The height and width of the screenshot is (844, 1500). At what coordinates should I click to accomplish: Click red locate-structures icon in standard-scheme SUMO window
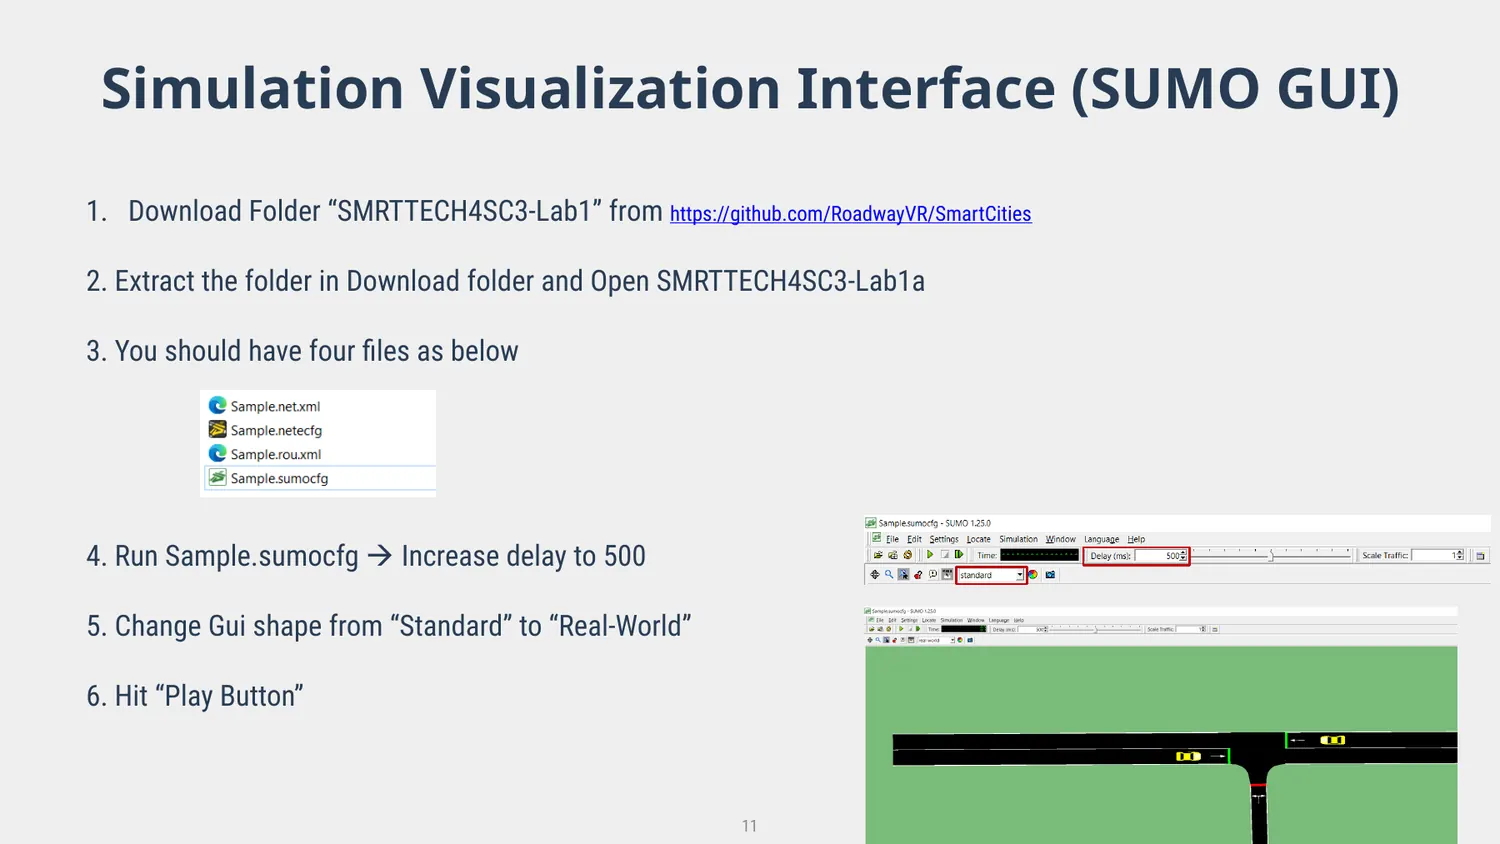click(x=918, y=575)
